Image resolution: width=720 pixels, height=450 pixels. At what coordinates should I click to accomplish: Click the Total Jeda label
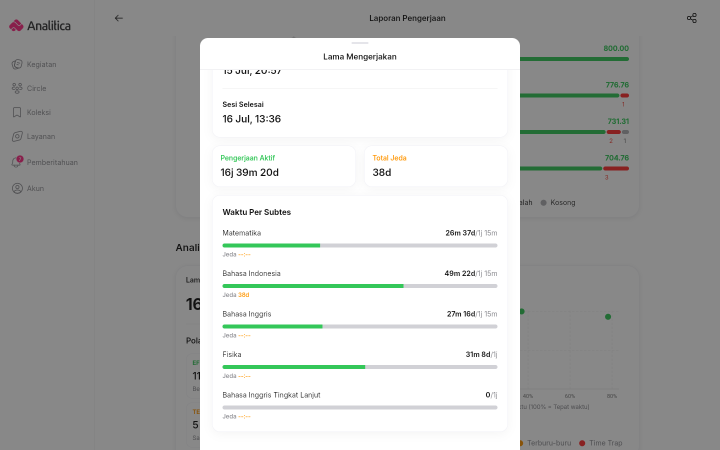(389, 158)
